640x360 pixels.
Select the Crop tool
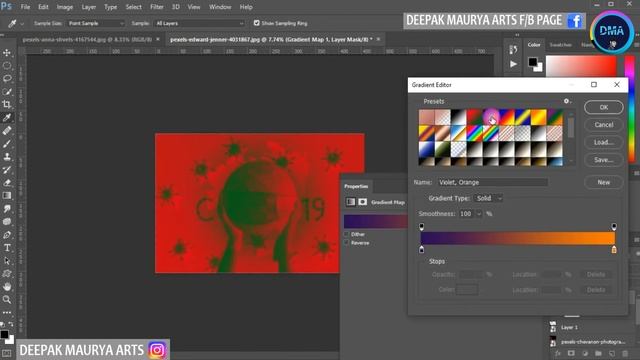[7, 104]
